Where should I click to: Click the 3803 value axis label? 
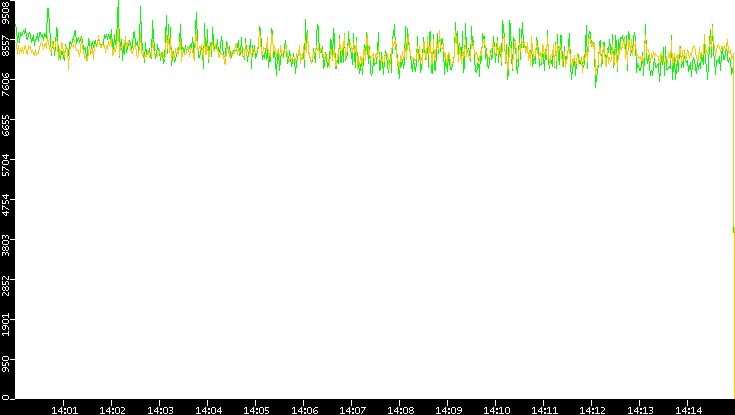coord(6,245)
